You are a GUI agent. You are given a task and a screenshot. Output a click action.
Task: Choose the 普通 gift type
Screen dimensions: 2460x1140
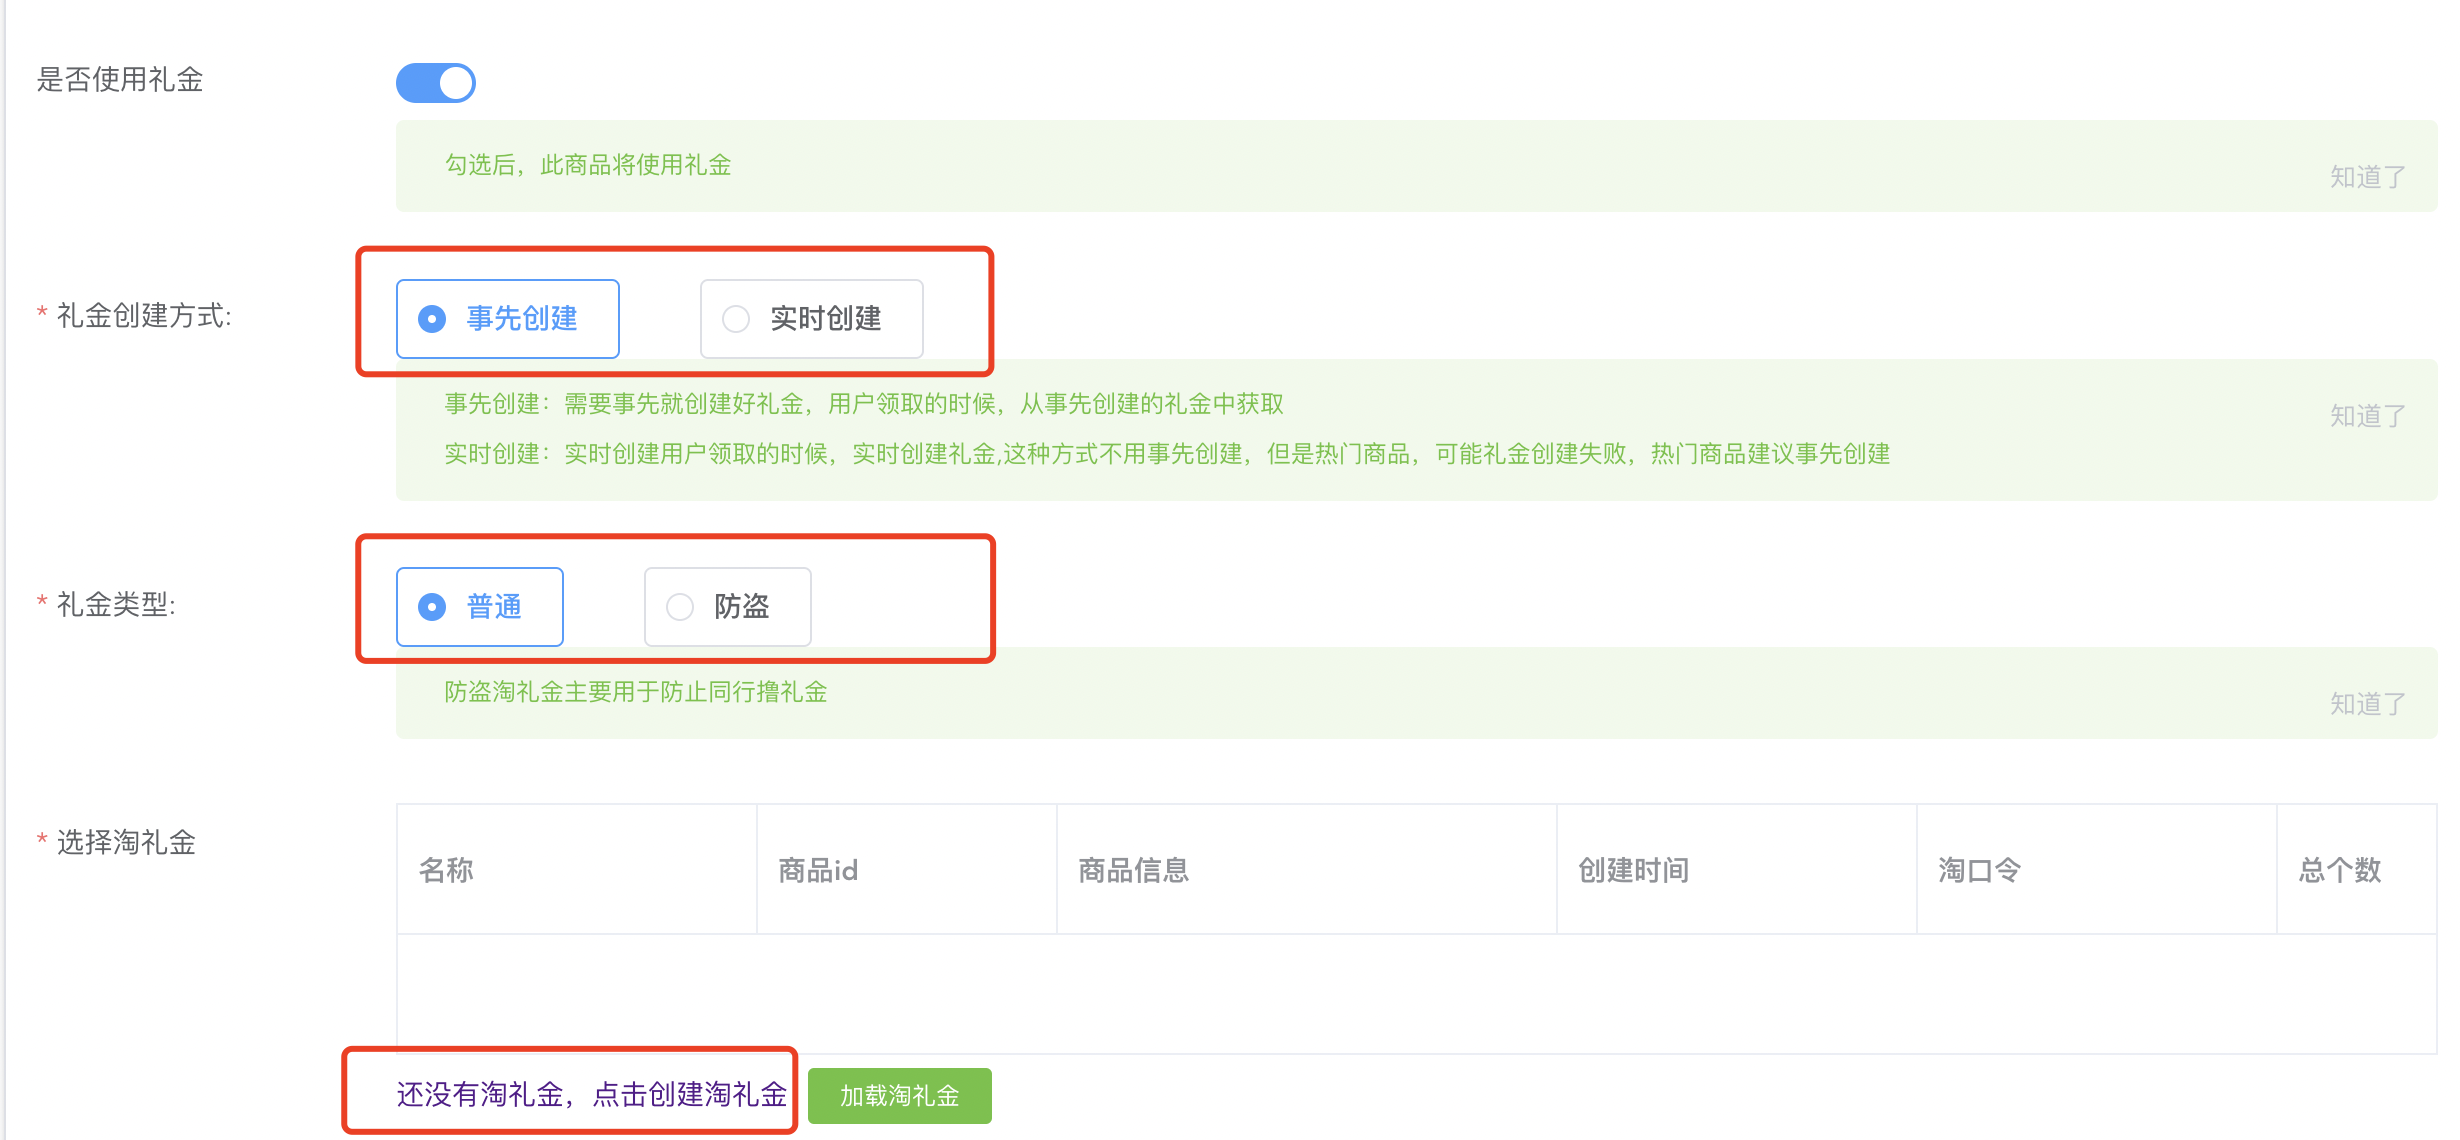coord(480,607)
